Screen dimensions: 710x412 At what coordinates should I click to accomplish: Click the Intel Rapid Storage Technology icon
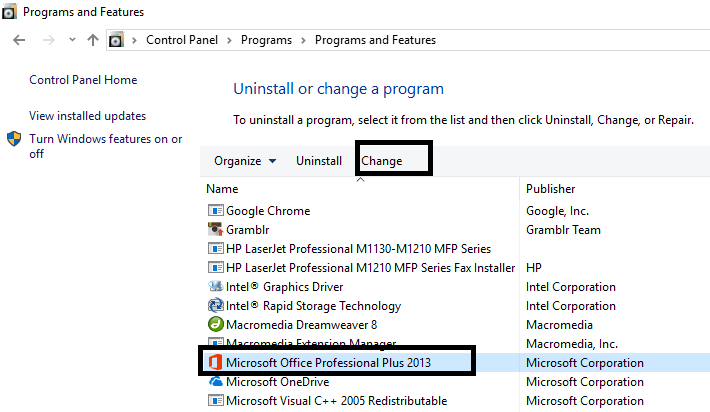click(215, 306)
